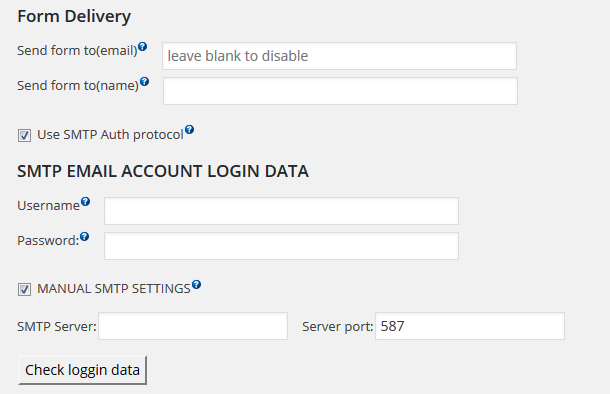Click the 'Use SMTP Auth protocol' label text
Image resolution: width=610 pixels, height=394 pixels.
tap(110, 135)
